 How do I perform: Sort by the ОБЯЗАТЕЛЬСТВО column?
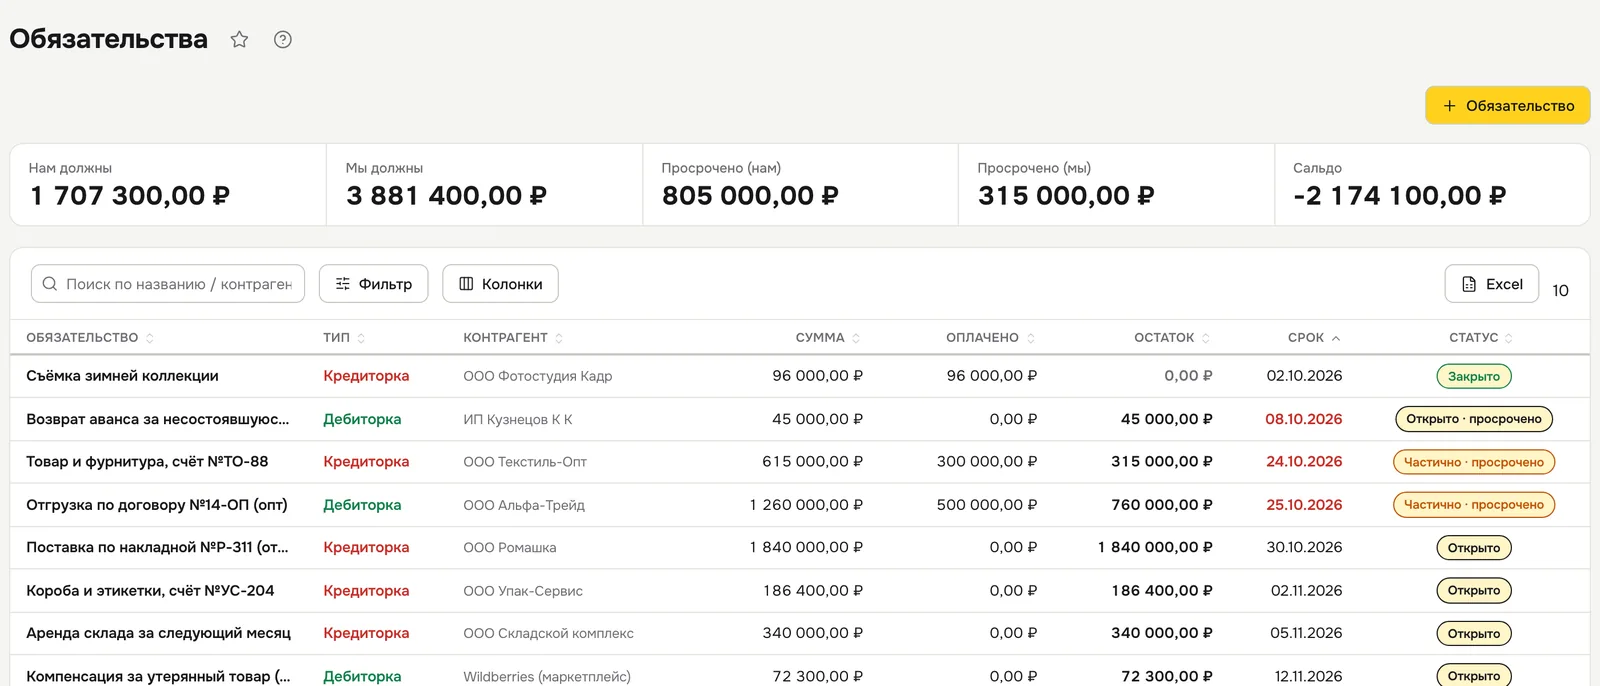90,338
